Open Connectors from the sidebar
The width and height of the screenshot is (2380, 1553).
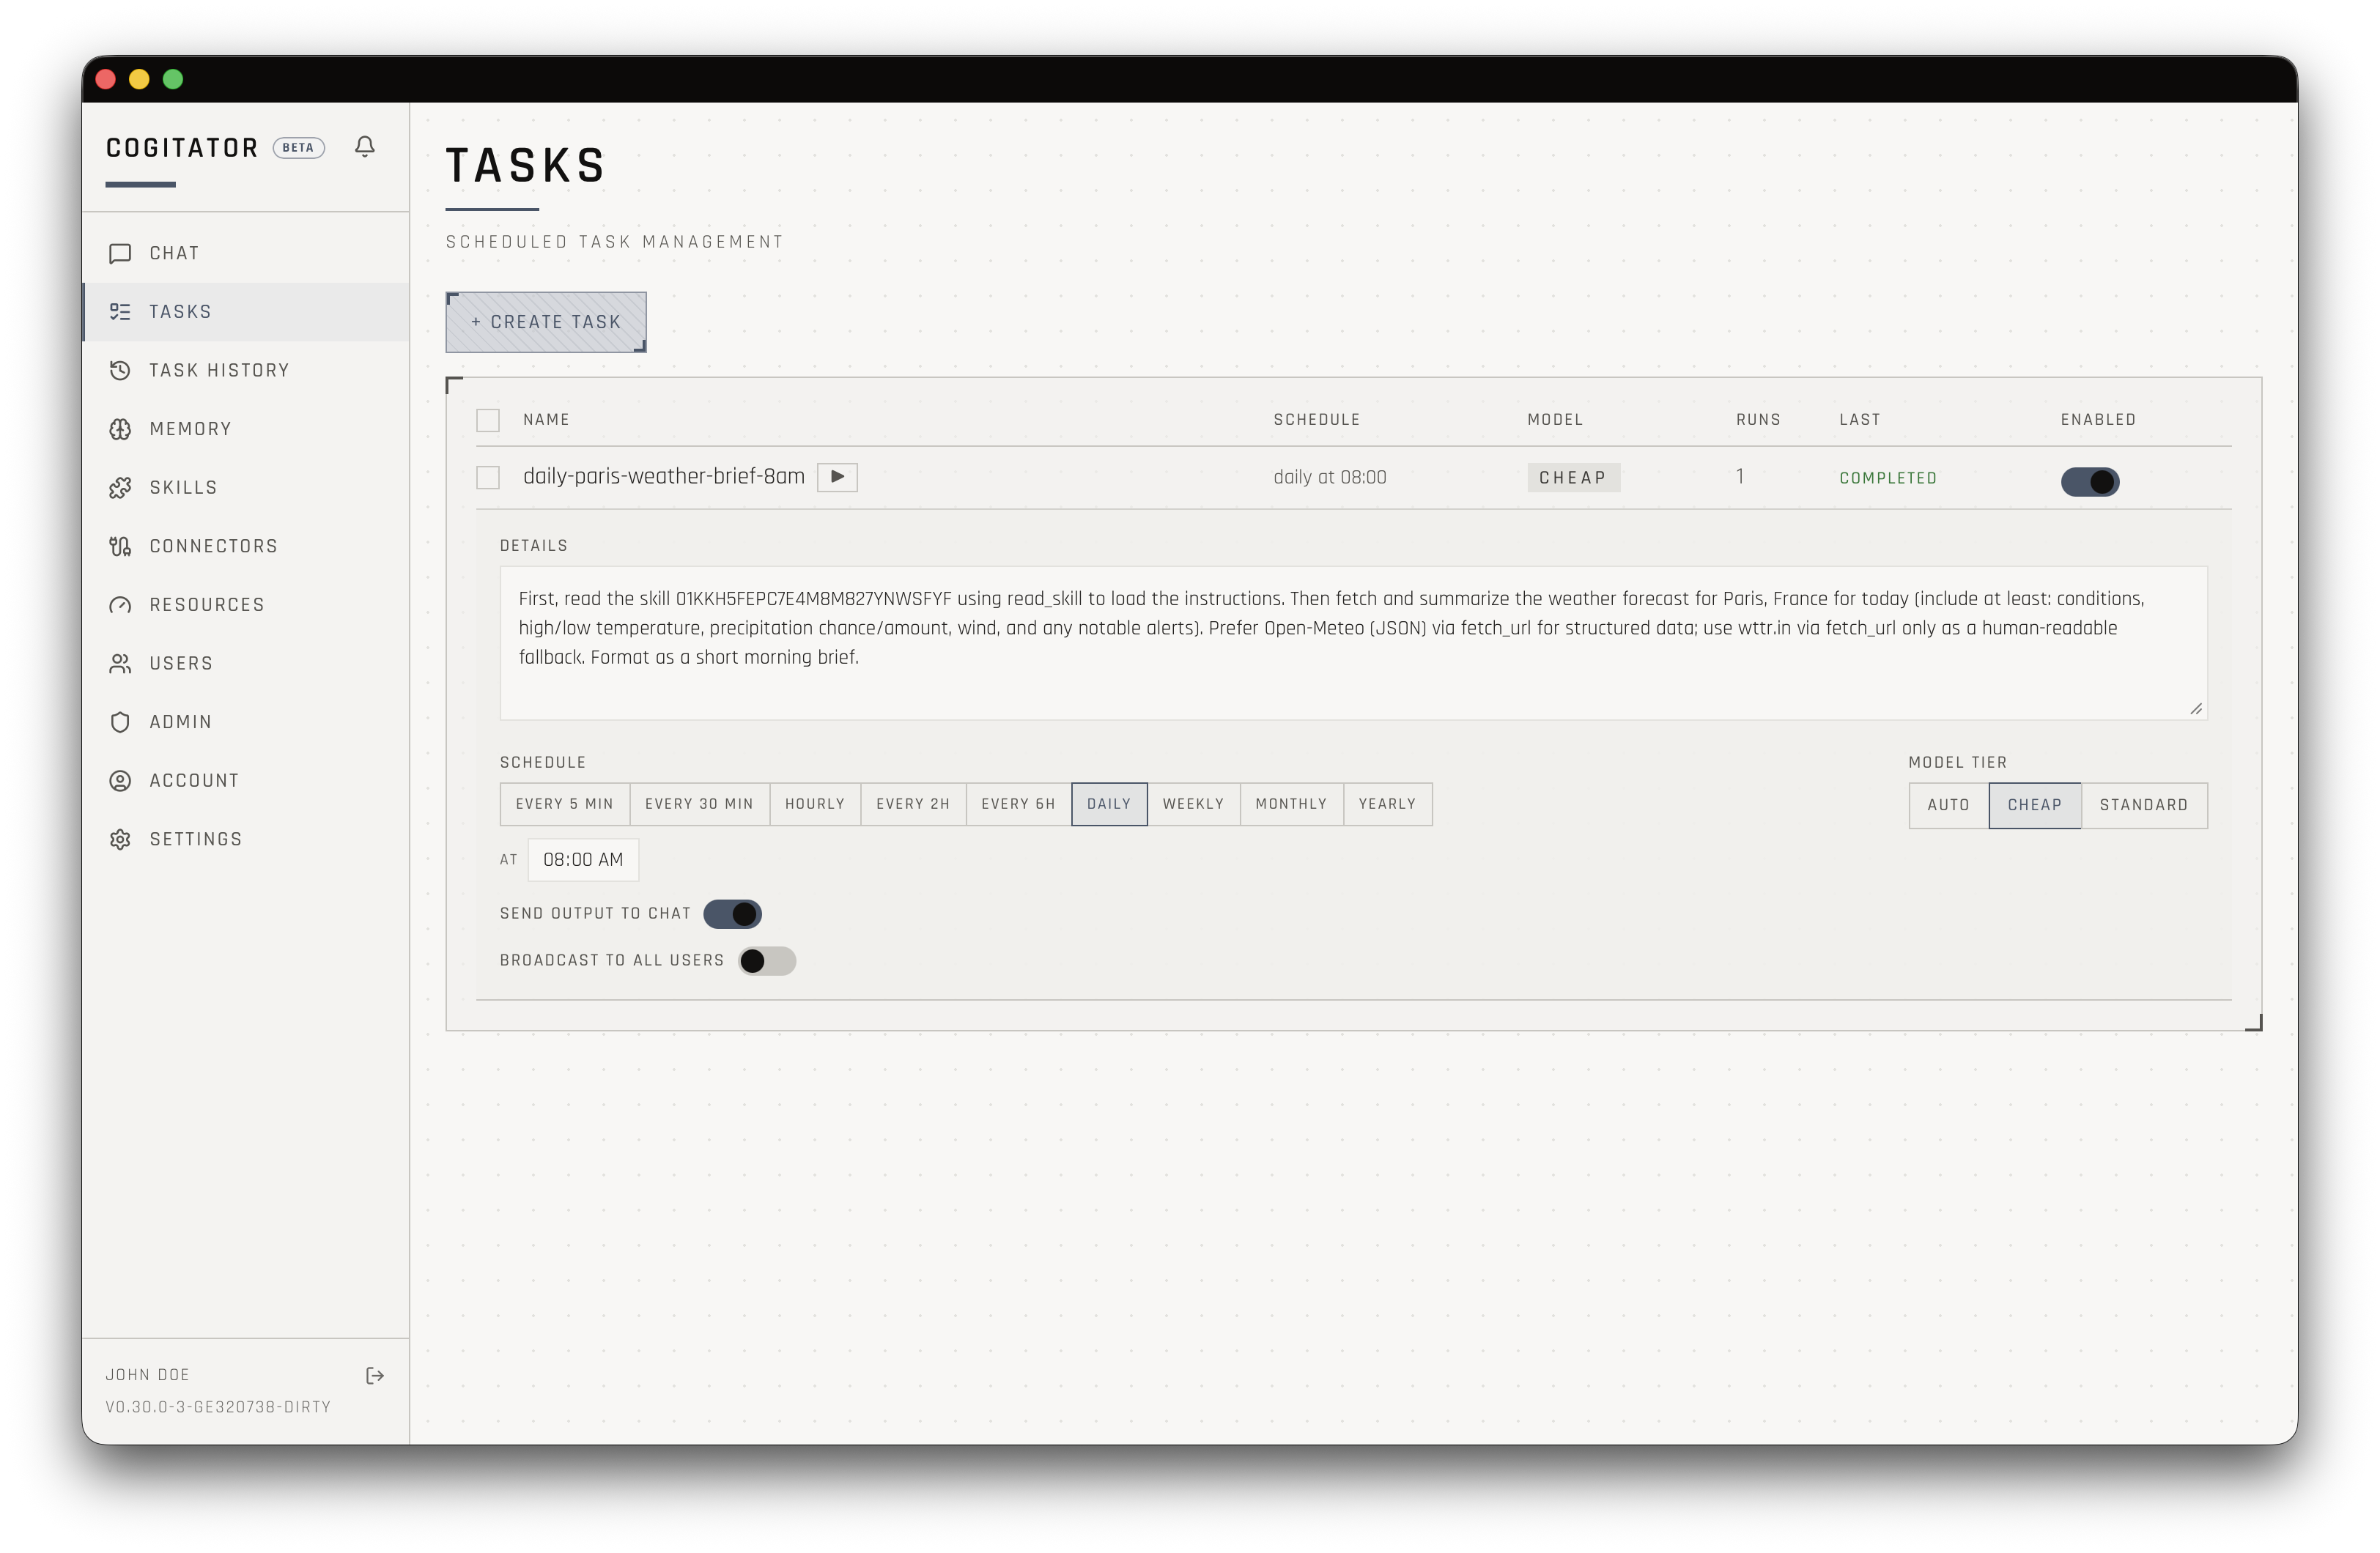[x=246, y=546]
